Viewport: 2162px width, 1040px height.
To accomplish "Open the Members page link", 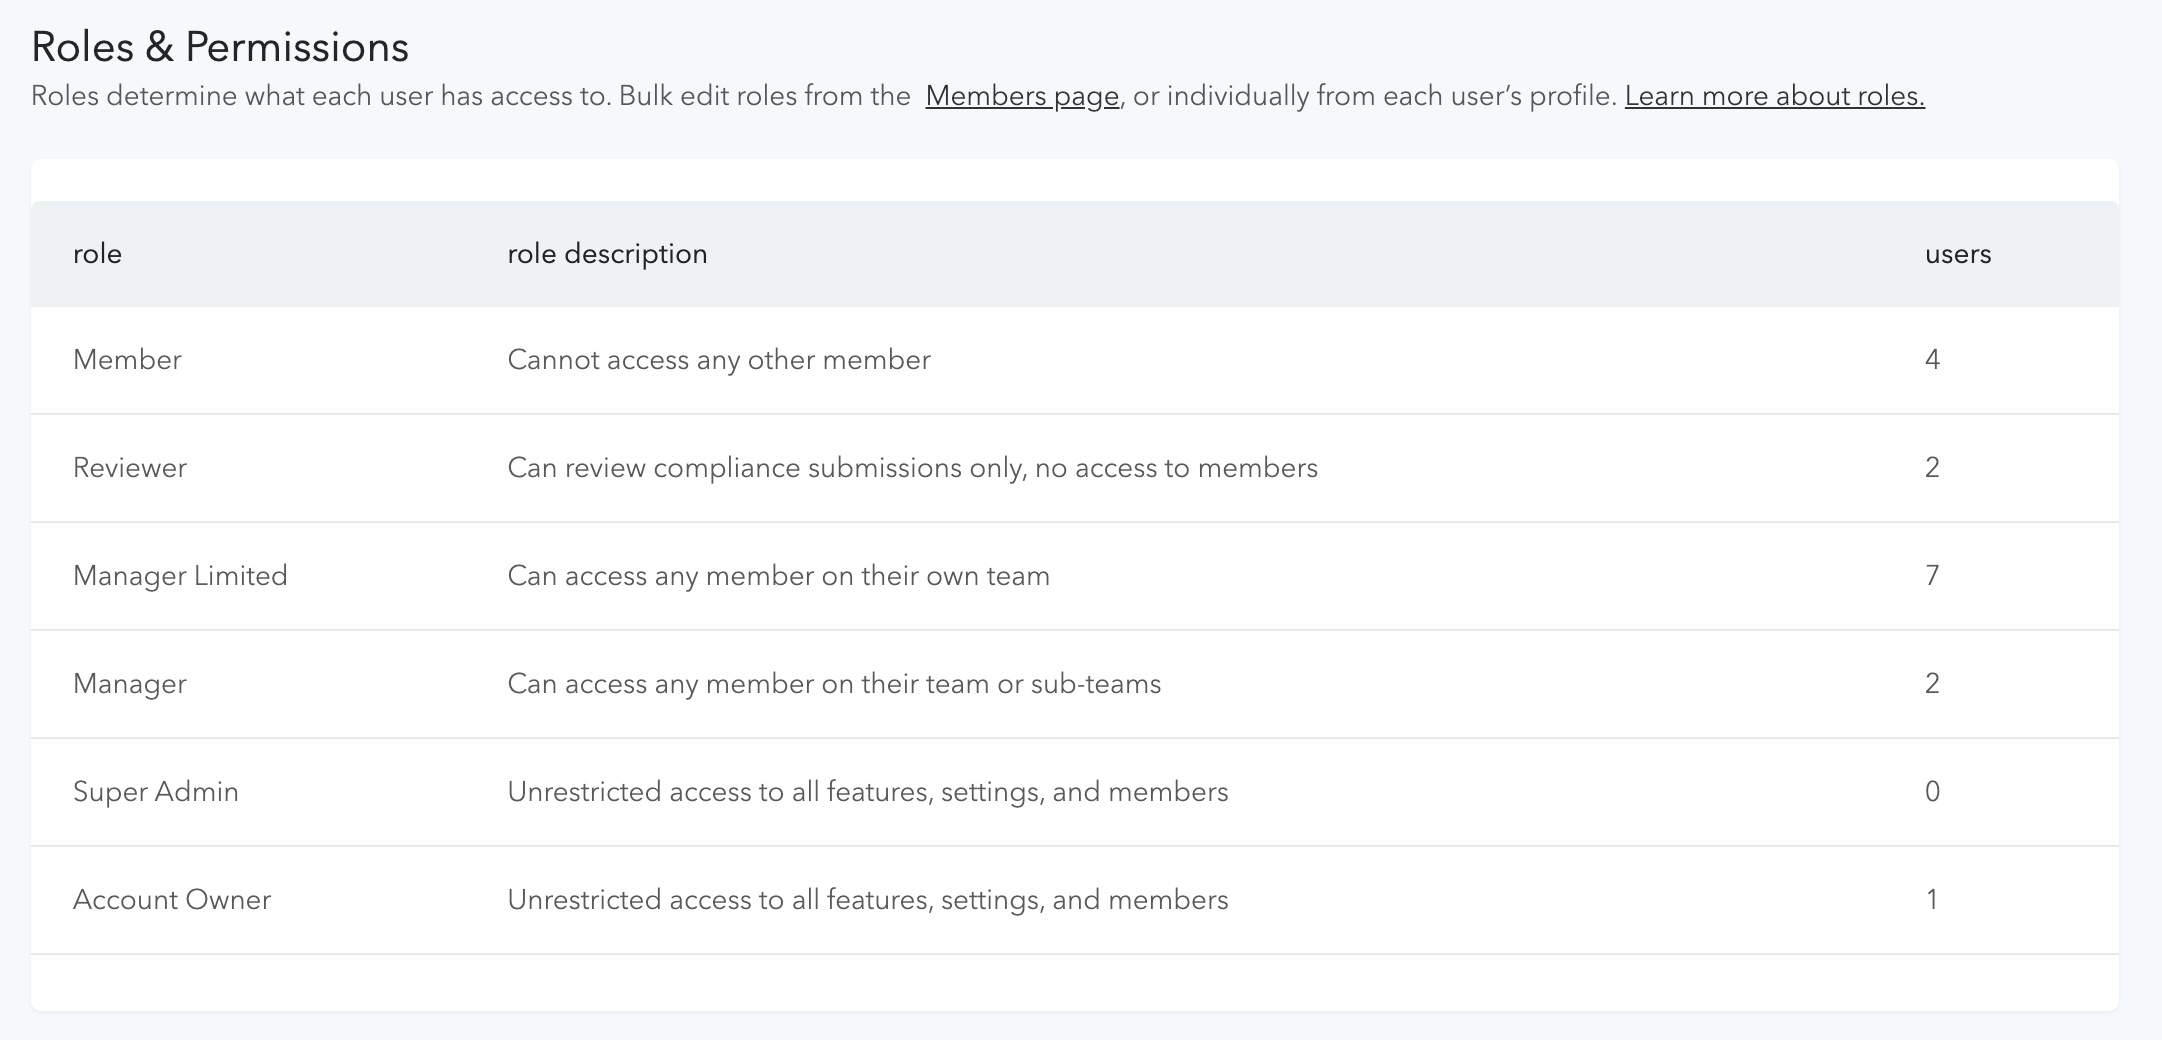I will click(1021, 96).
